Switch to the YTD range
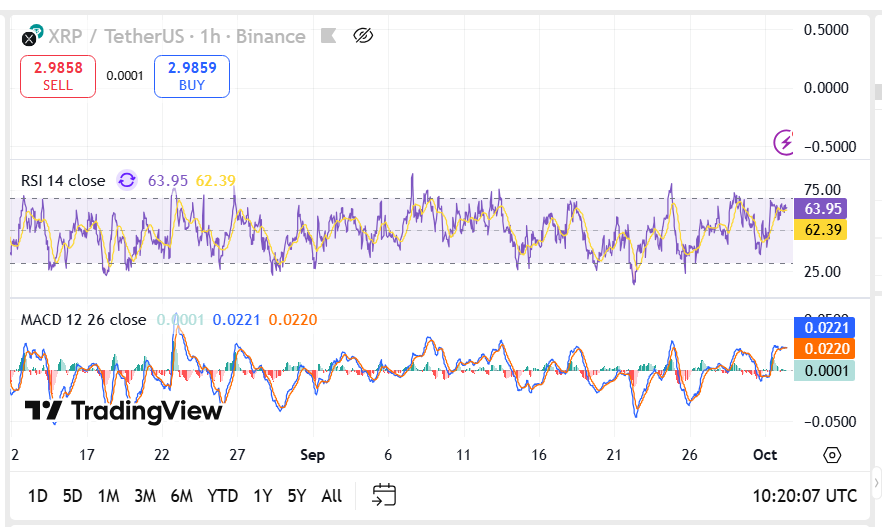The height and width of the screenshot is (527, 882). 222,496
